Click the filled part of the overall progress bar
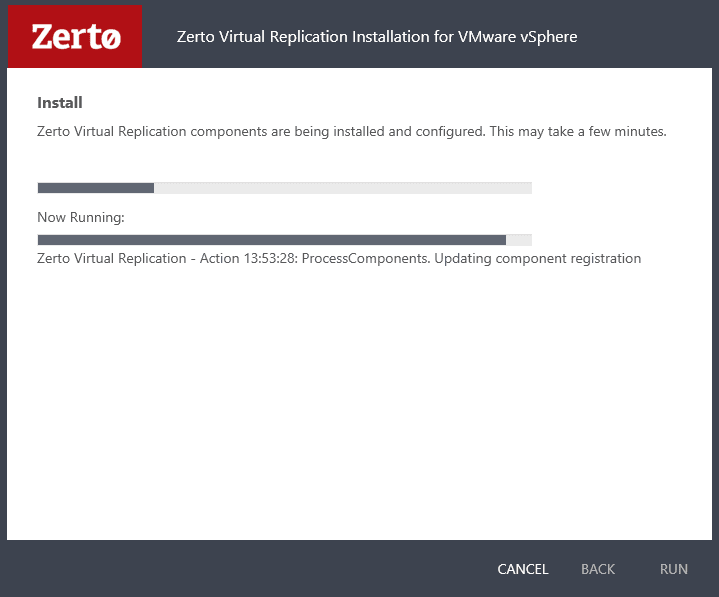 [95, 188]
